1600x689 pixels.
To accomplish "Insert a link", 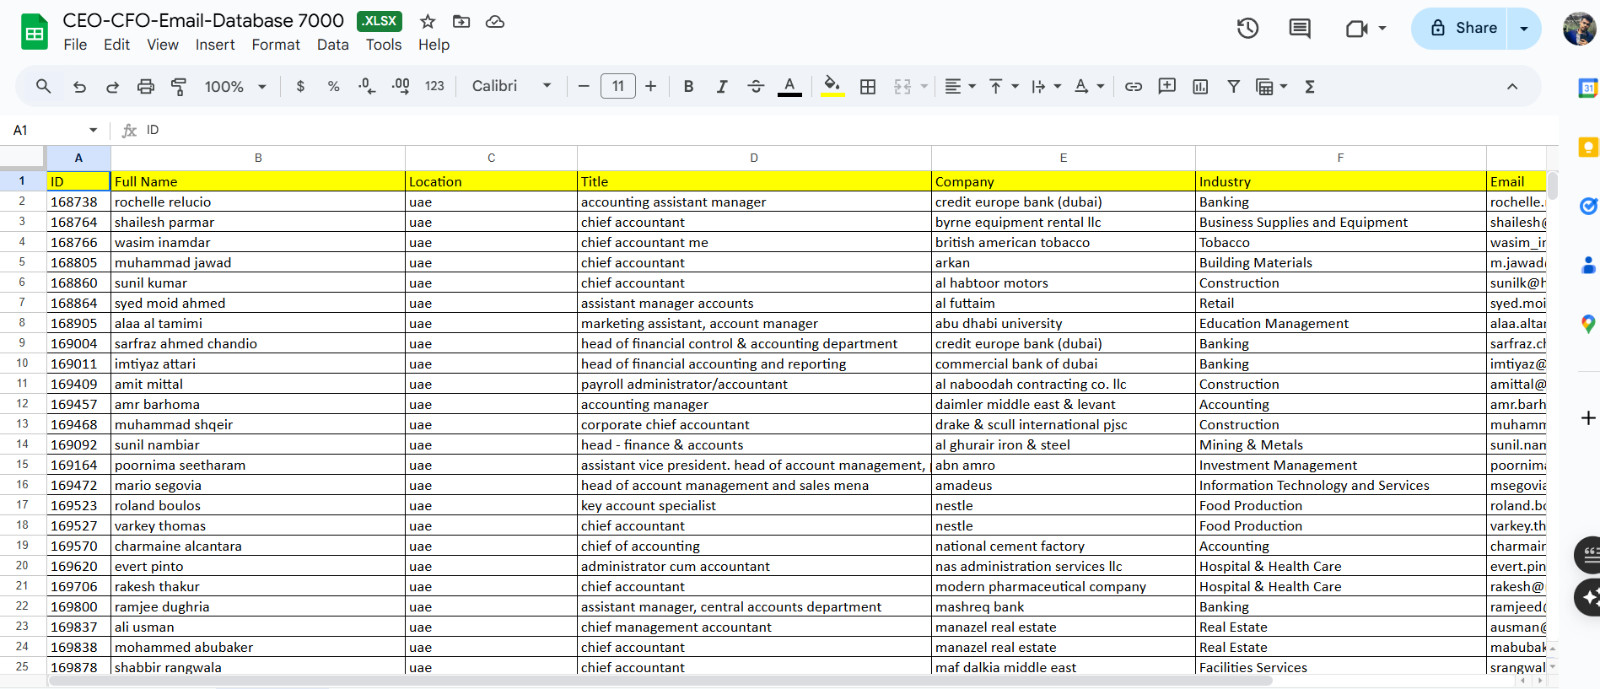I will pos(1133,87).
